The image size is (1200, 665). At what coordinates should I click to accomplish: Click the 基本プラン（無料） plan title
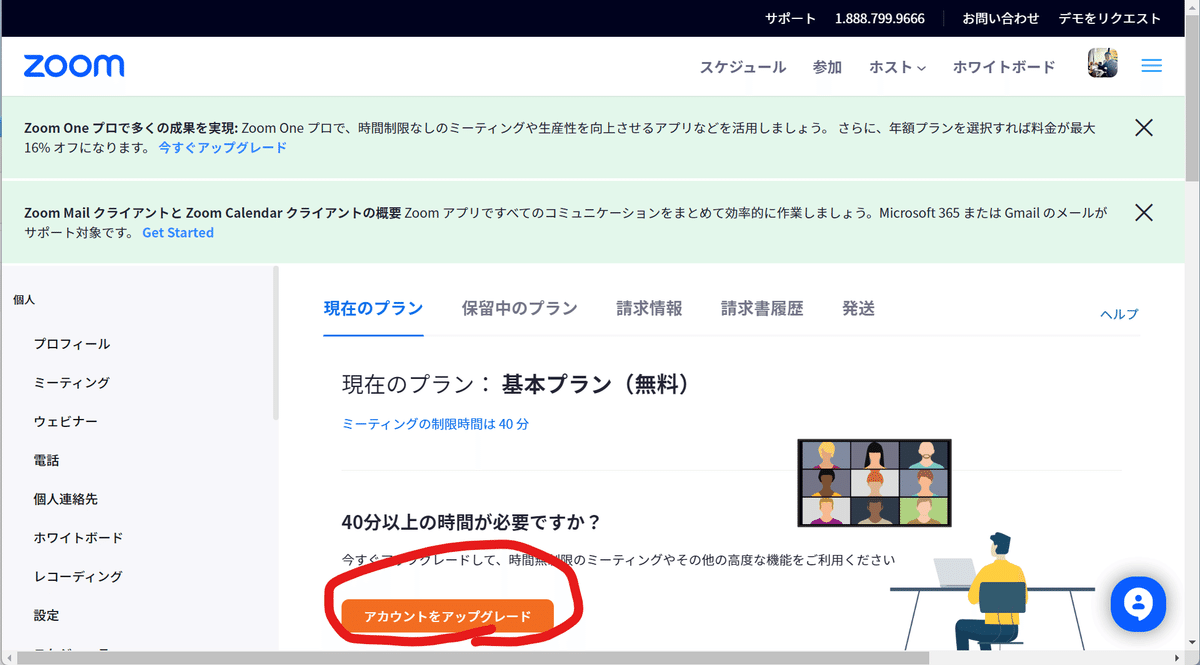click(x=596, y=384)
